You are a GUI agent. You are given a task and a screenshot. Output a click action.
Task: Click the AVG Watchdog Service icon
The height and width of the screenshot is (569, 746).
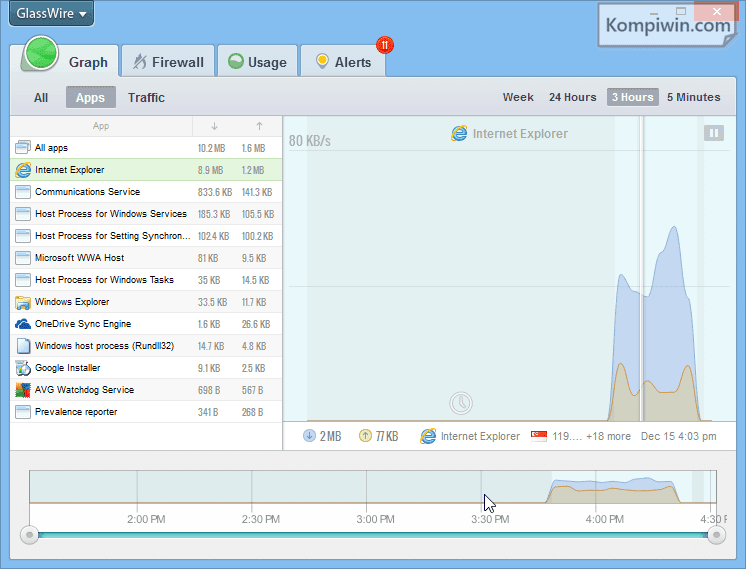pos(23,390)
